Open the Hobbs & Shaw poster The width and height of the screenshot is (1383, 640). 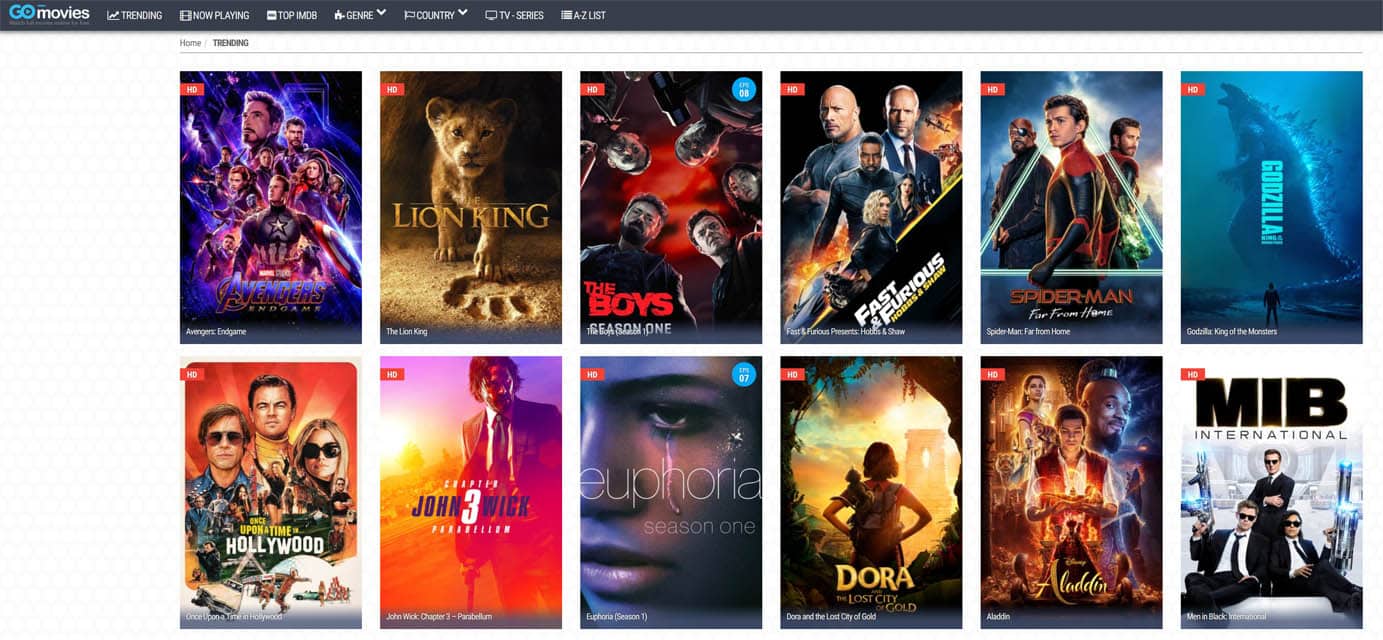[x=871, y=207]
